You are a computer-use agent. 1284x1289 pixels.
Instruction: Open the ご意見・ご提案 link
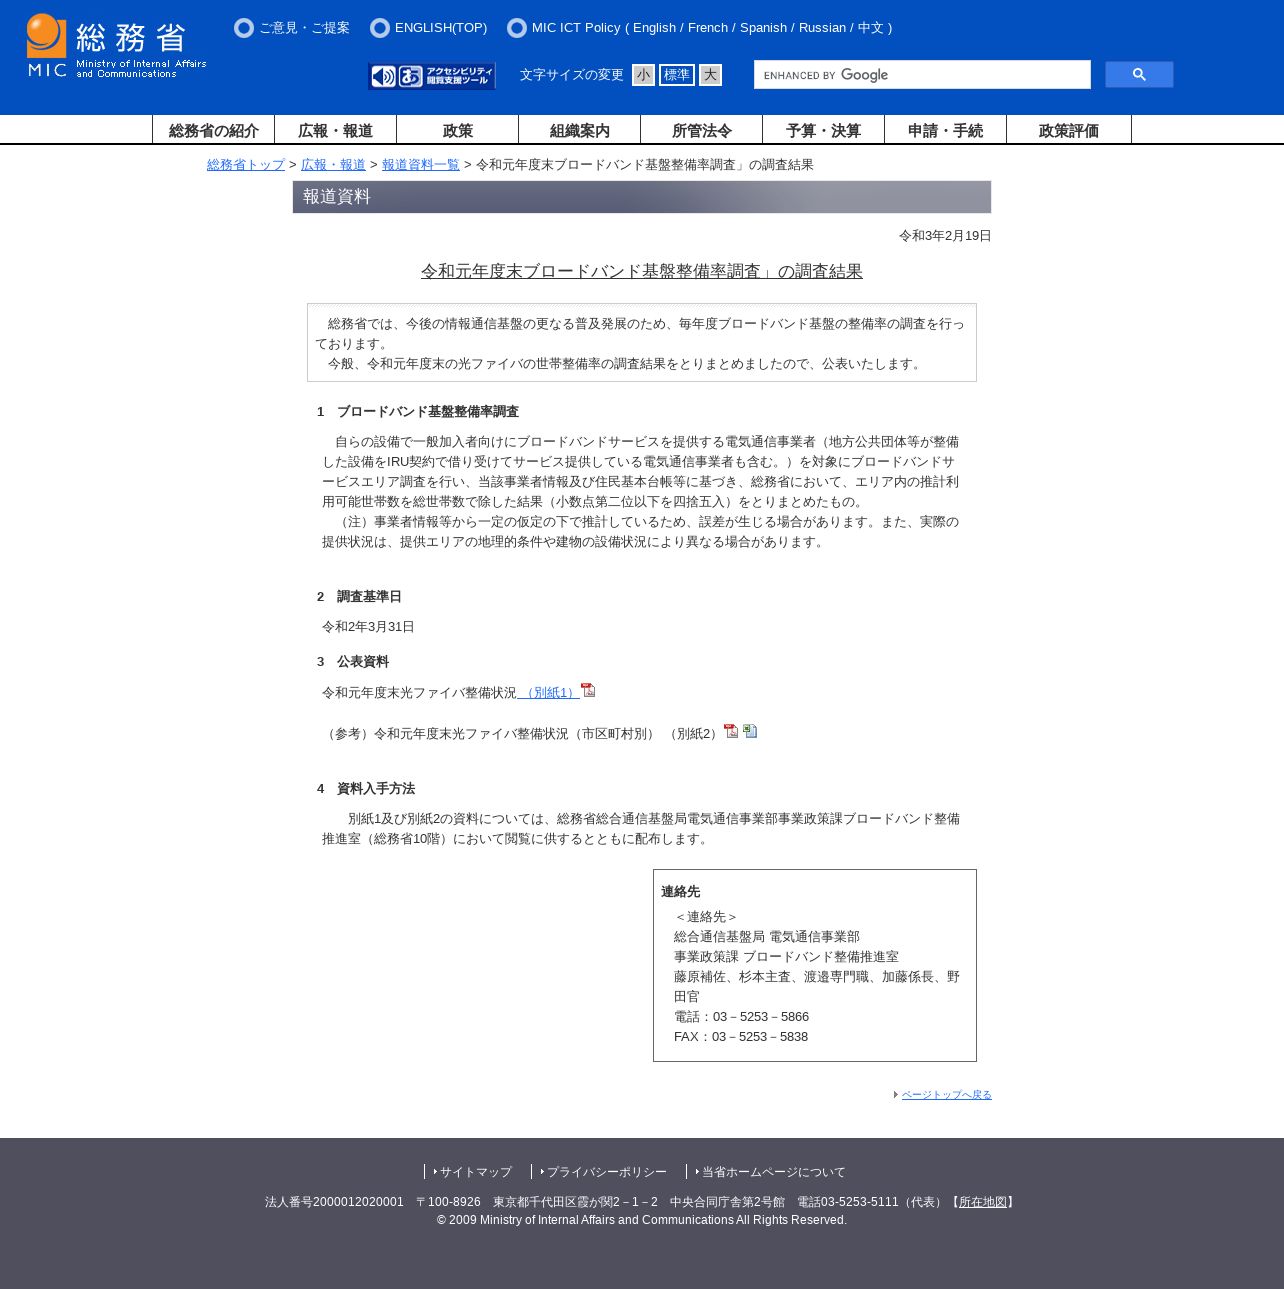(x=304, y=28)
